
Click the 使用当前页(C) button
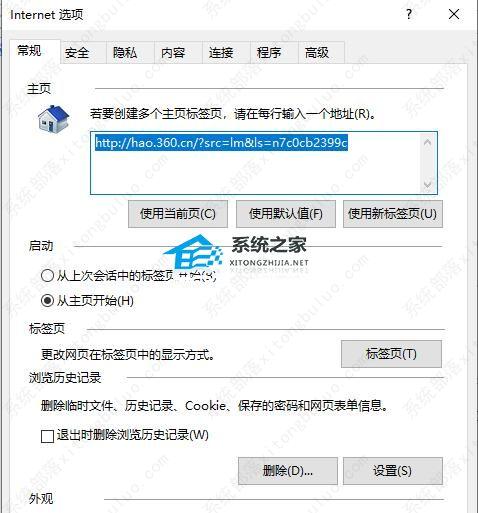pos(178,214)
